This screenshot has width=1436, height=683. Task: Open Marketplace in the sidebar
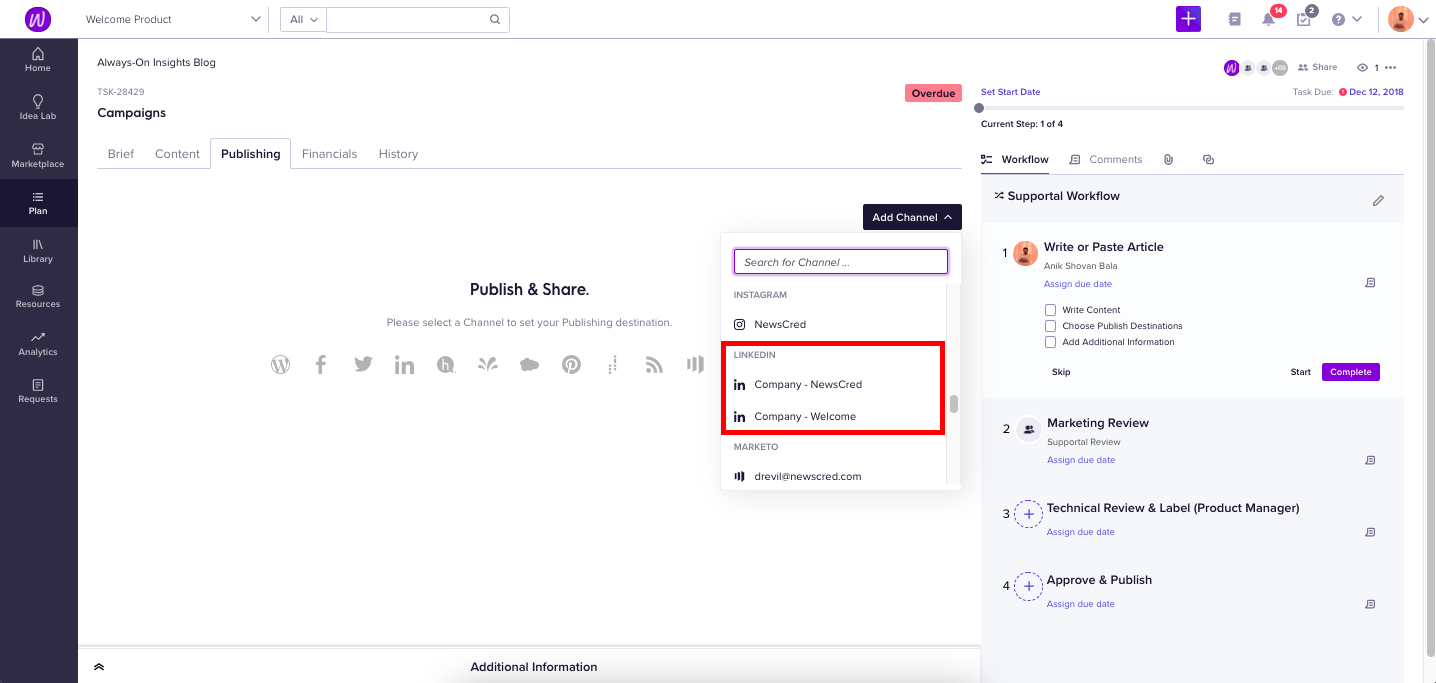(38, 155)
